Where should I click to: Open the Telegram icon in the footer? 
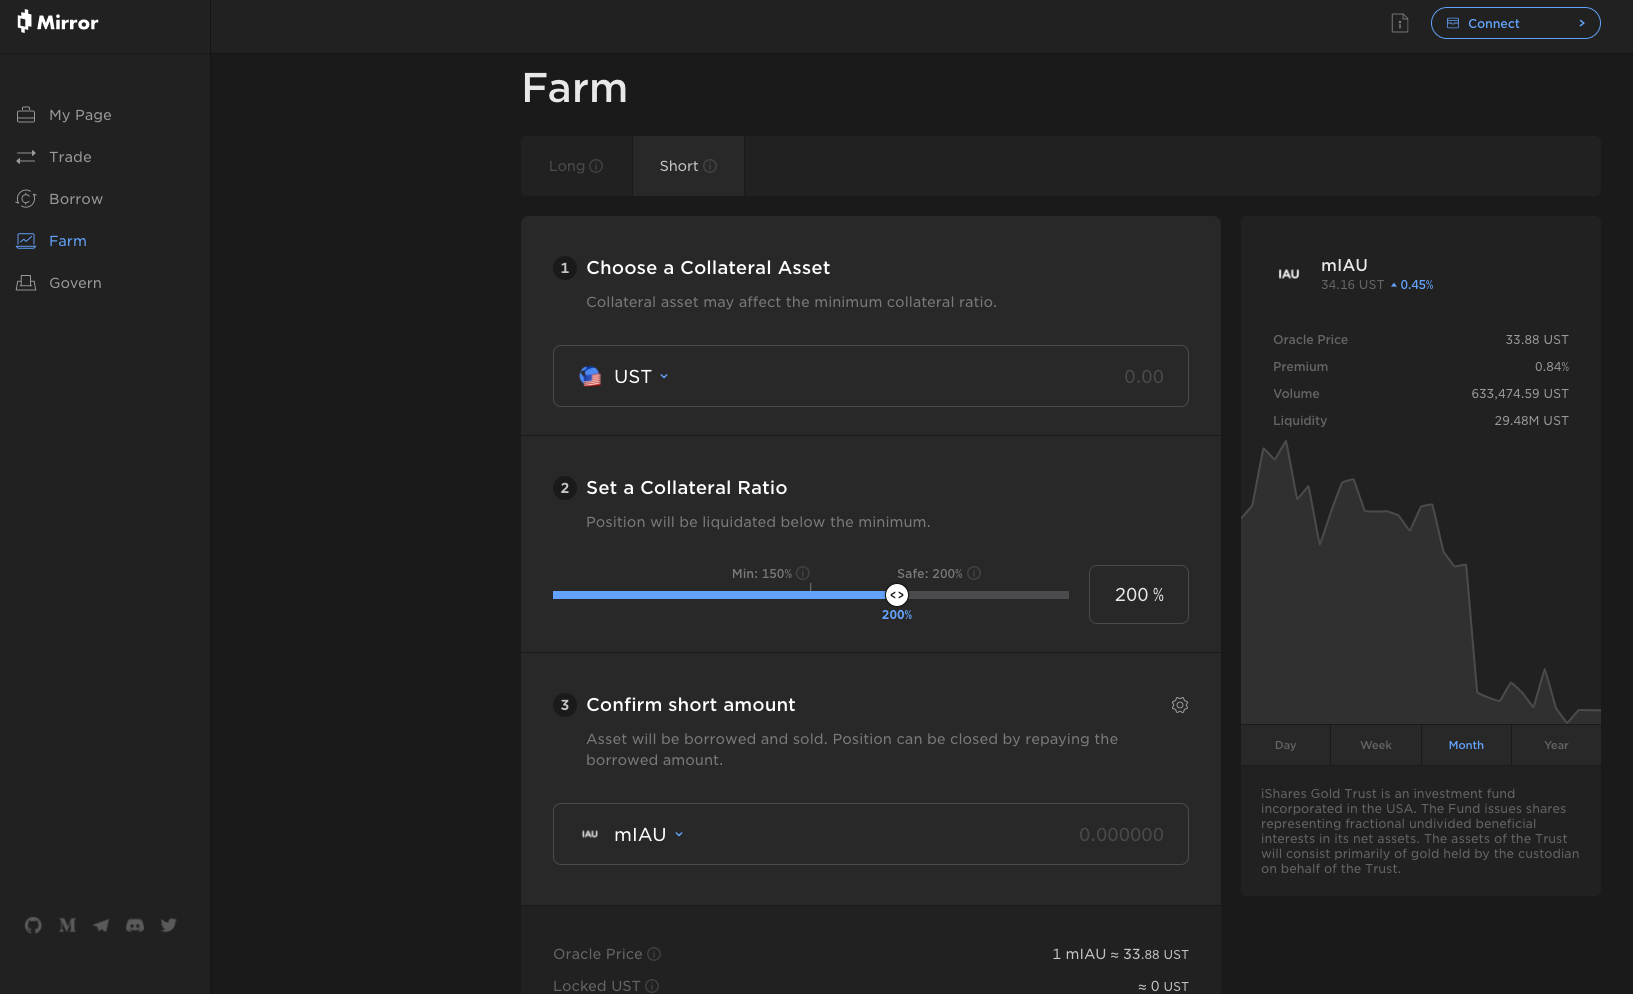pyautogui.click(x=100, y=925)
